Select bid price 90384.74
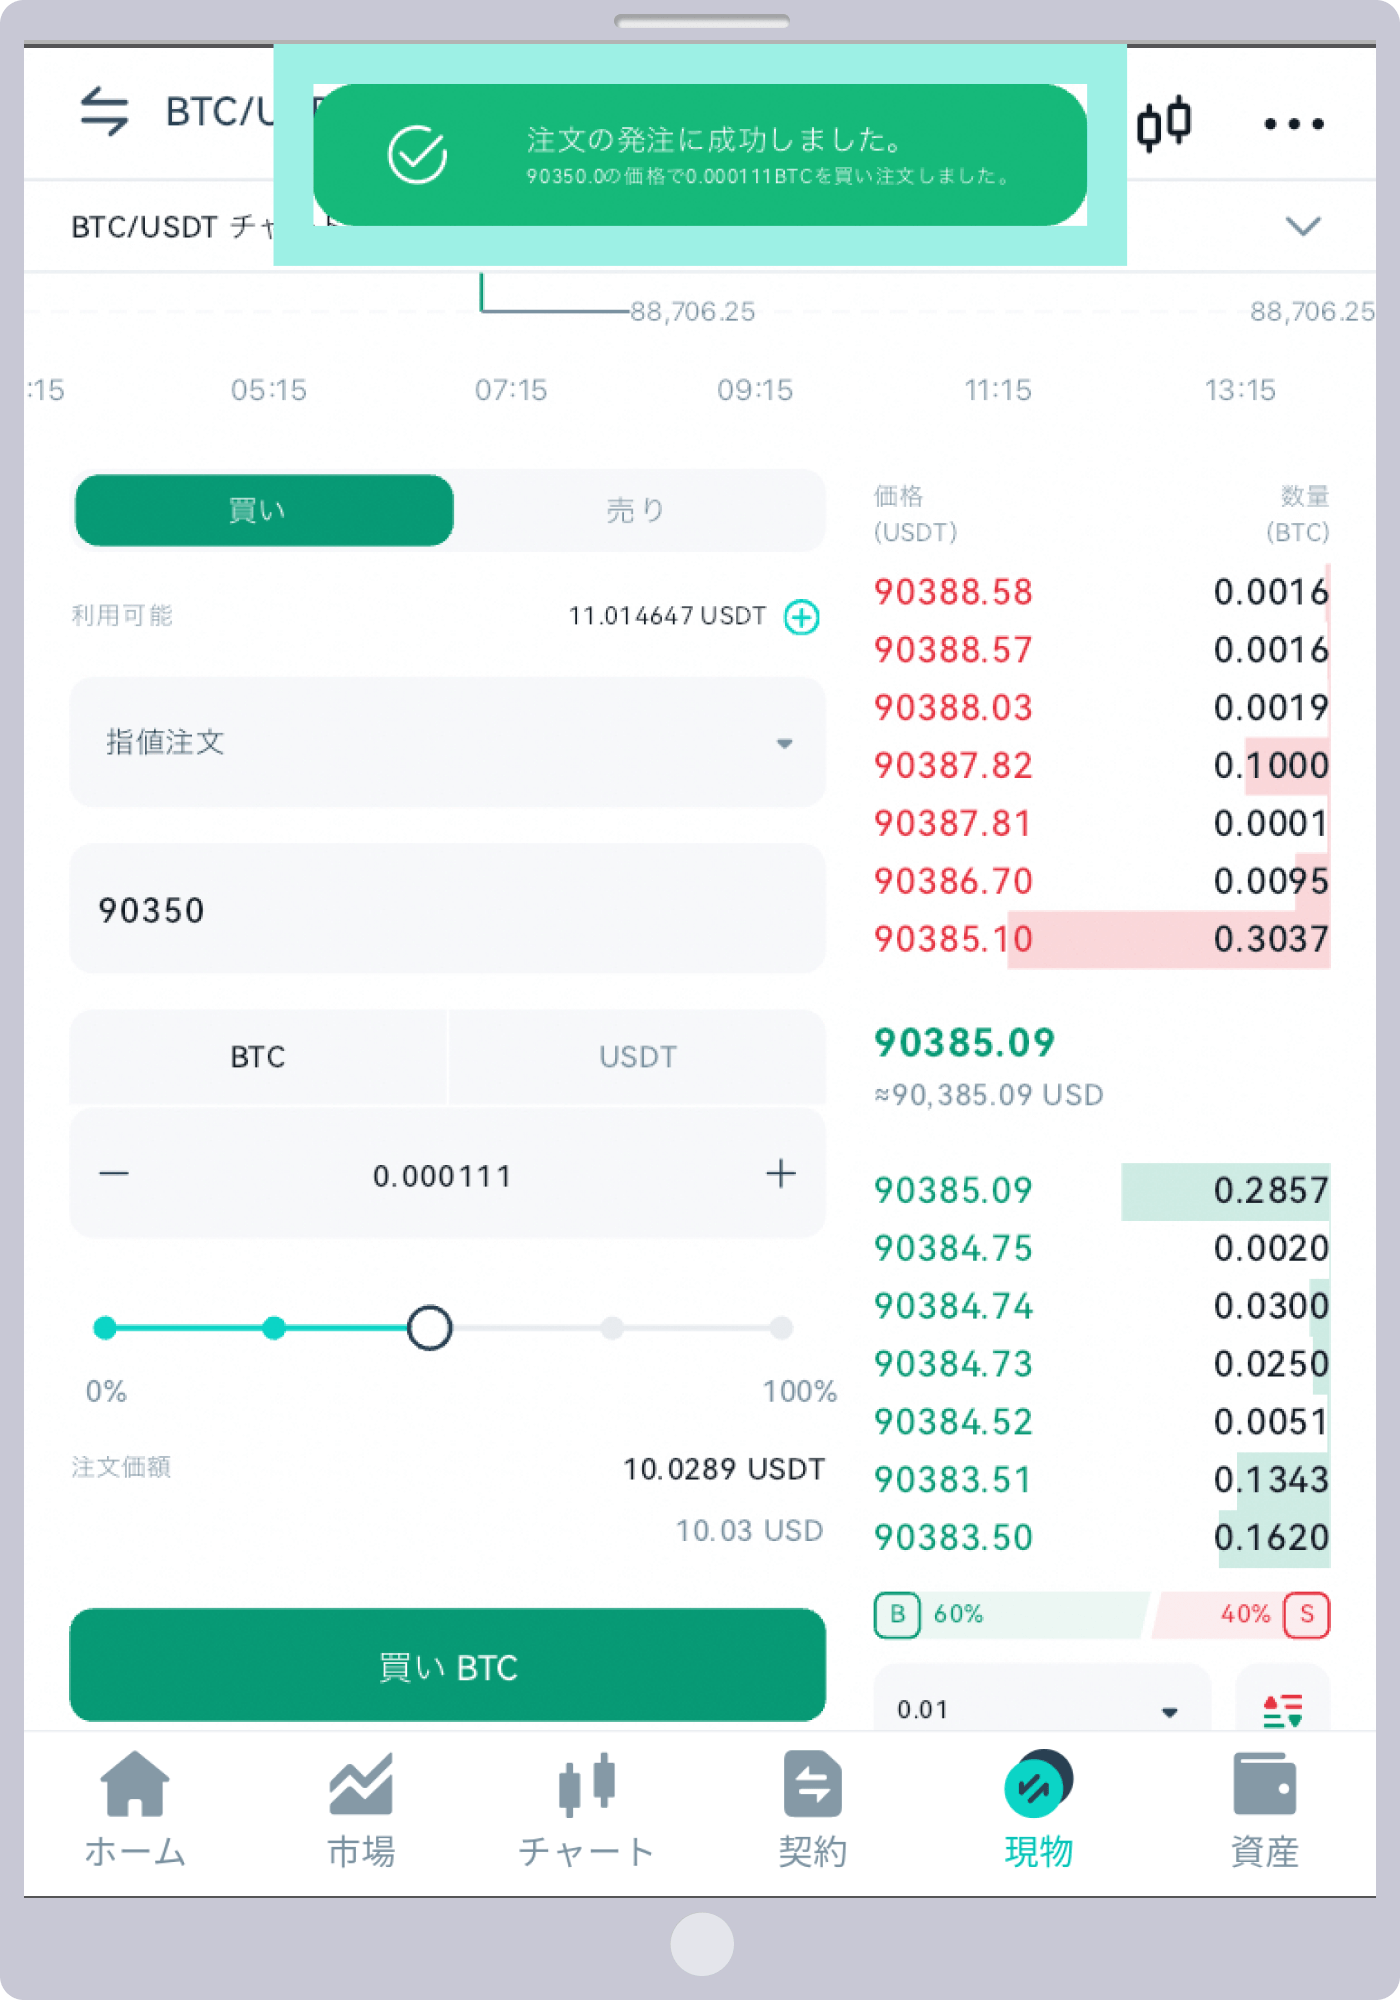The height and width of the screenshot is (2000, 1400). tap(953, 1306)
